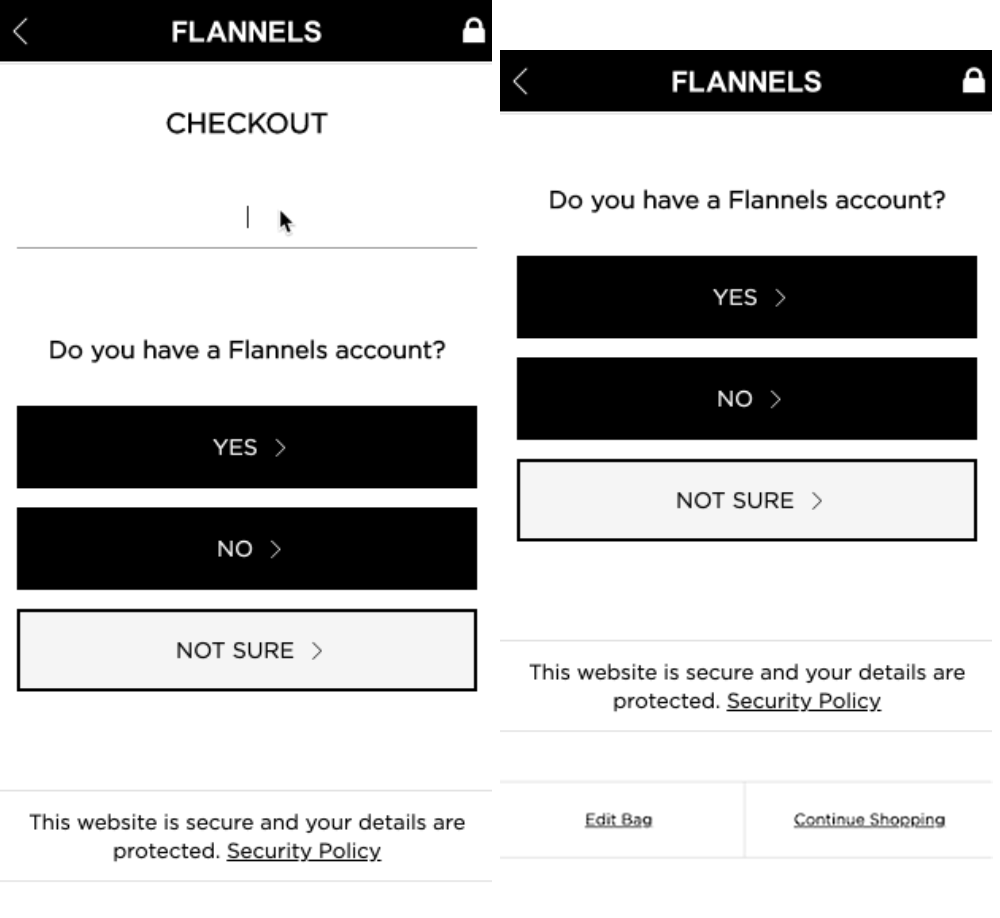
Task: Click the Continue Shopping link
Action: [x=869, y=820]
